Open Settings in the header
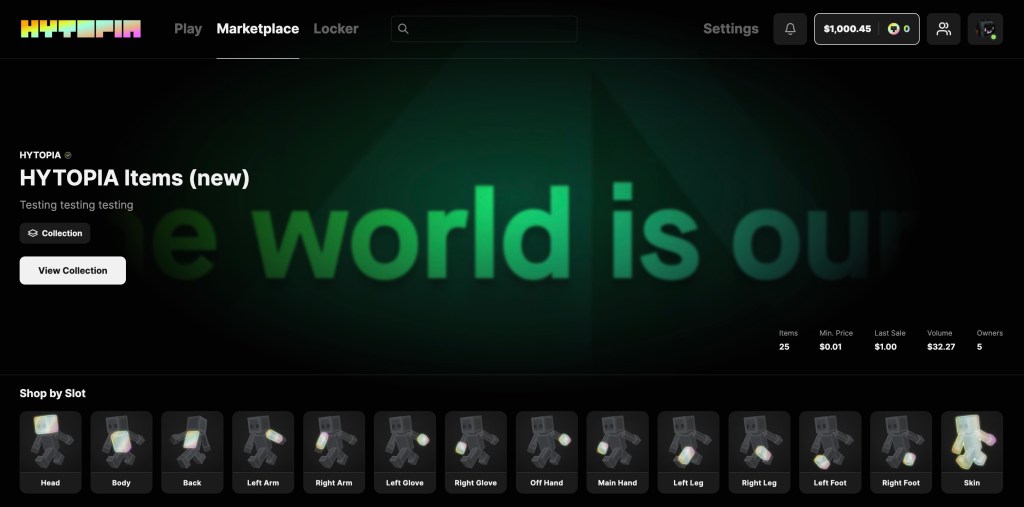Screen dimensions: 1024x507 (x=730, y=29)
